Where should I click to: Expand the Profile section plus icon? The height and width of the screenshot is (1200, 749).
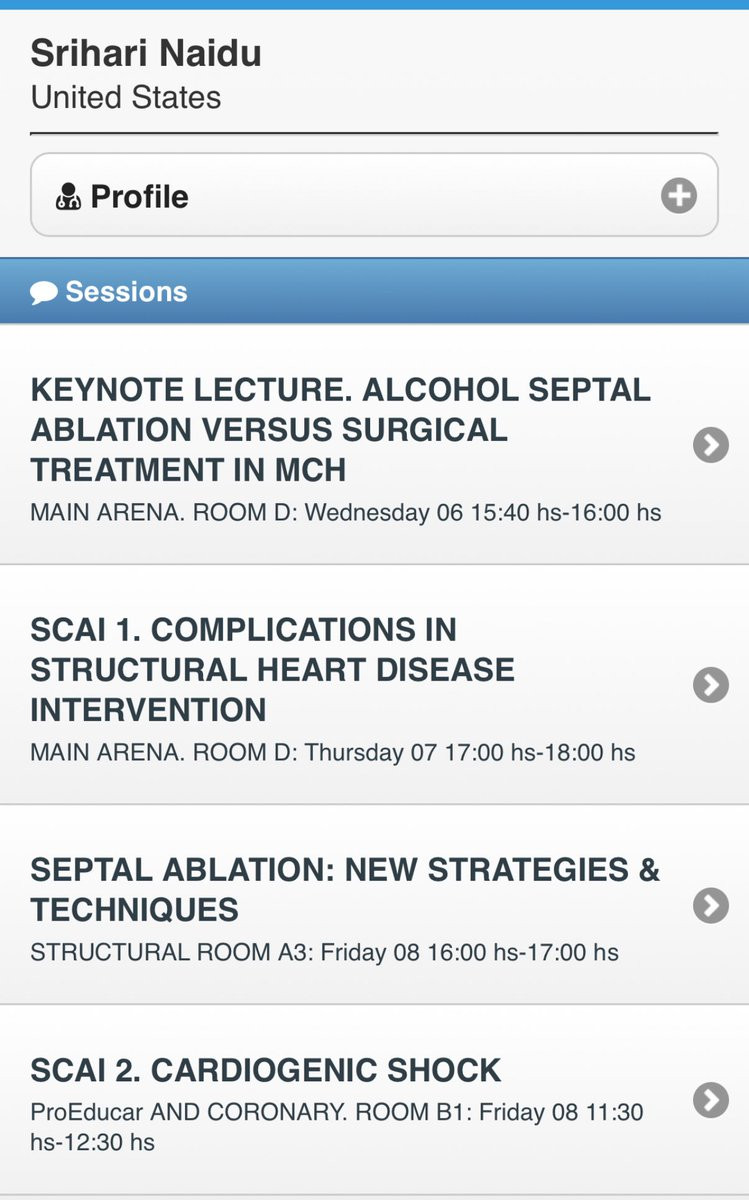tap(679, 195)
